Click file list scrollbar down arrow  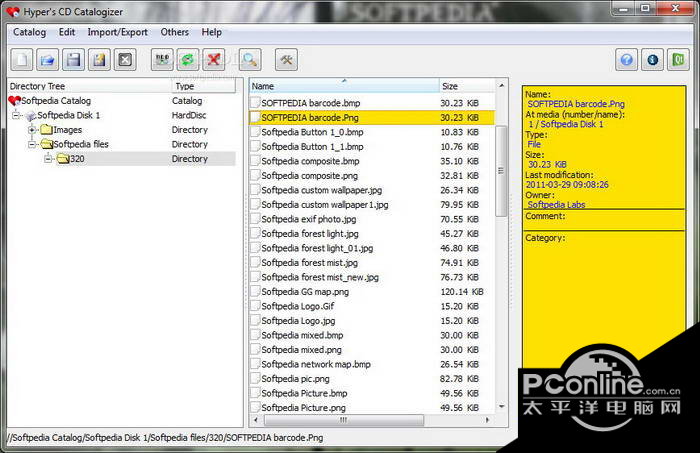point(501,407)
